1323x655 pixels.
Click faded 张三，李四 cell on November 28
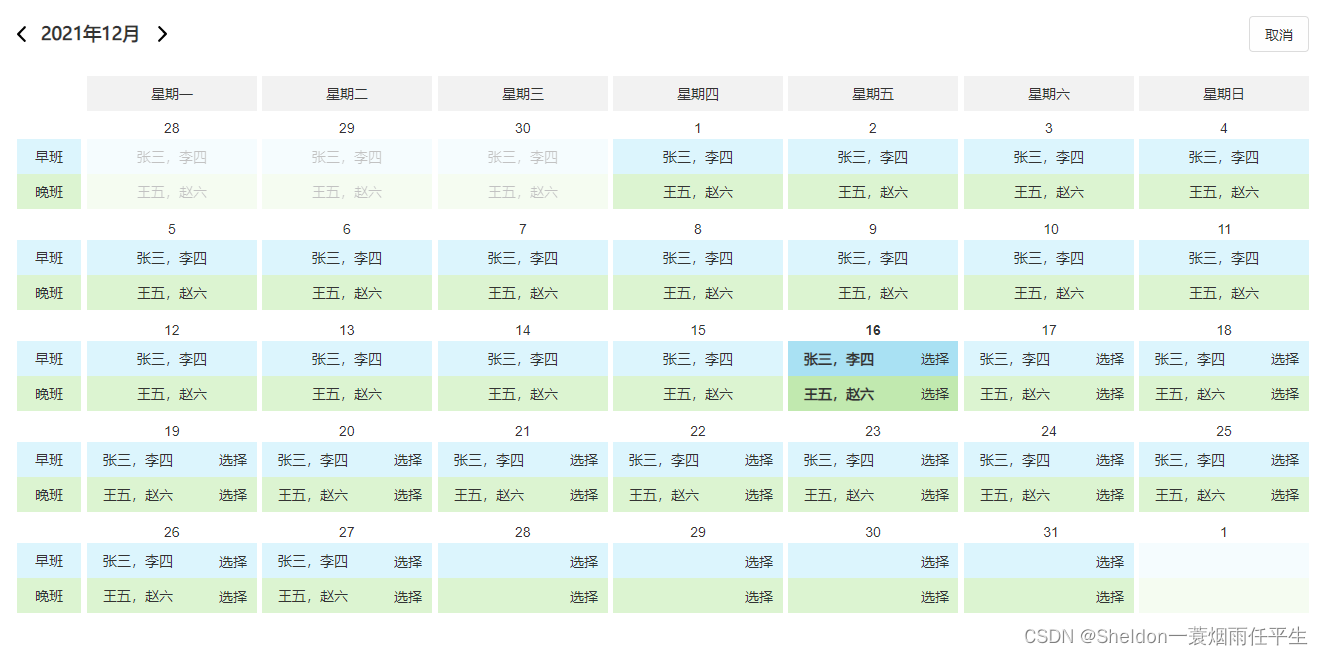172,157
